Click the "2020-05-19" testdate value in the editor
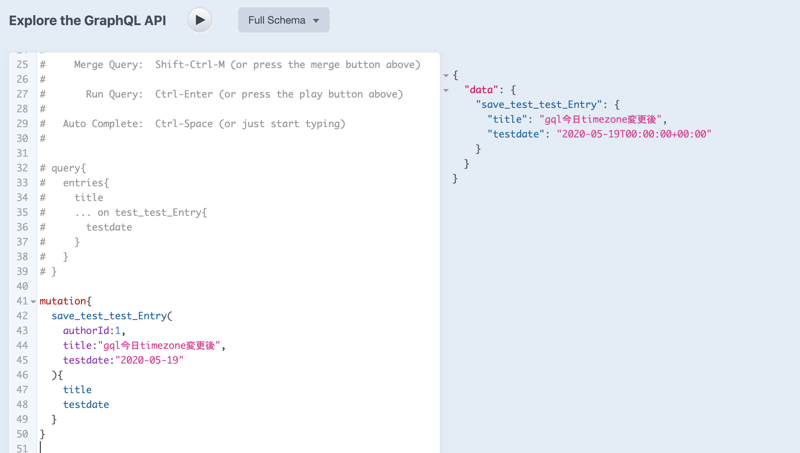The image size is (800, 453). click(x=149, y=360)
